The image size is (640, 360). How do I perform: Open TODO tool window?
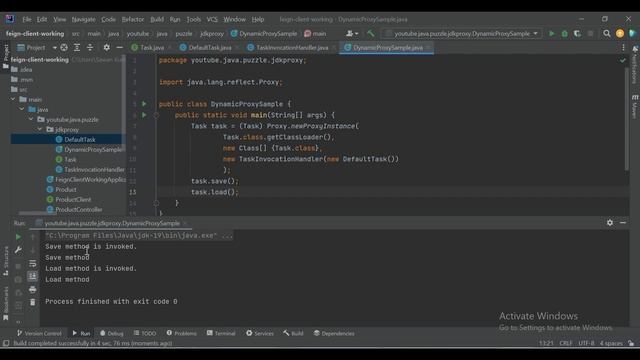[x=144, y=333]
